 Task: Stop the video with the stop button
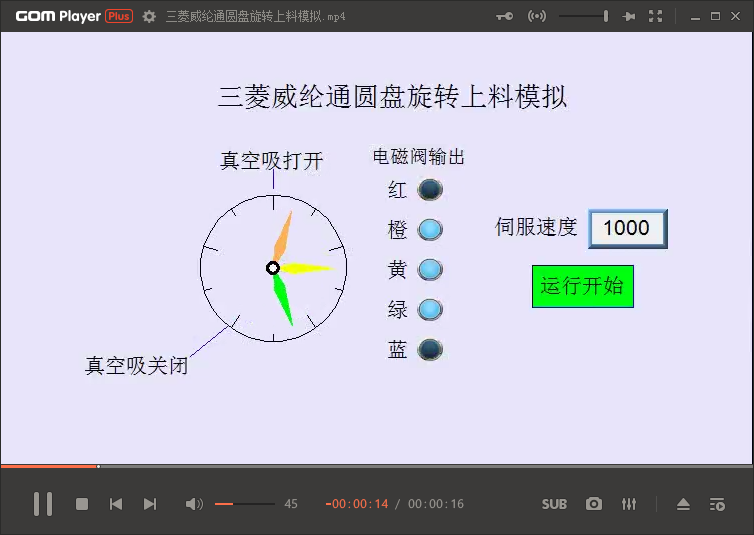click(82, 504)
